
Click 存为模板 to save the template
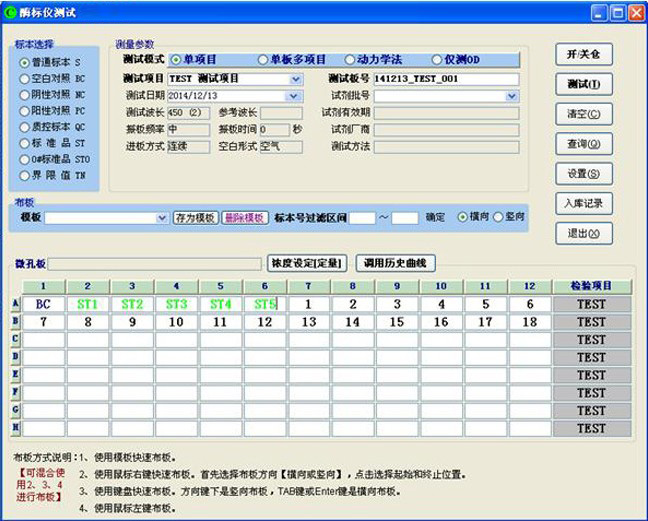pyautogui.click(x=196, y=218)
